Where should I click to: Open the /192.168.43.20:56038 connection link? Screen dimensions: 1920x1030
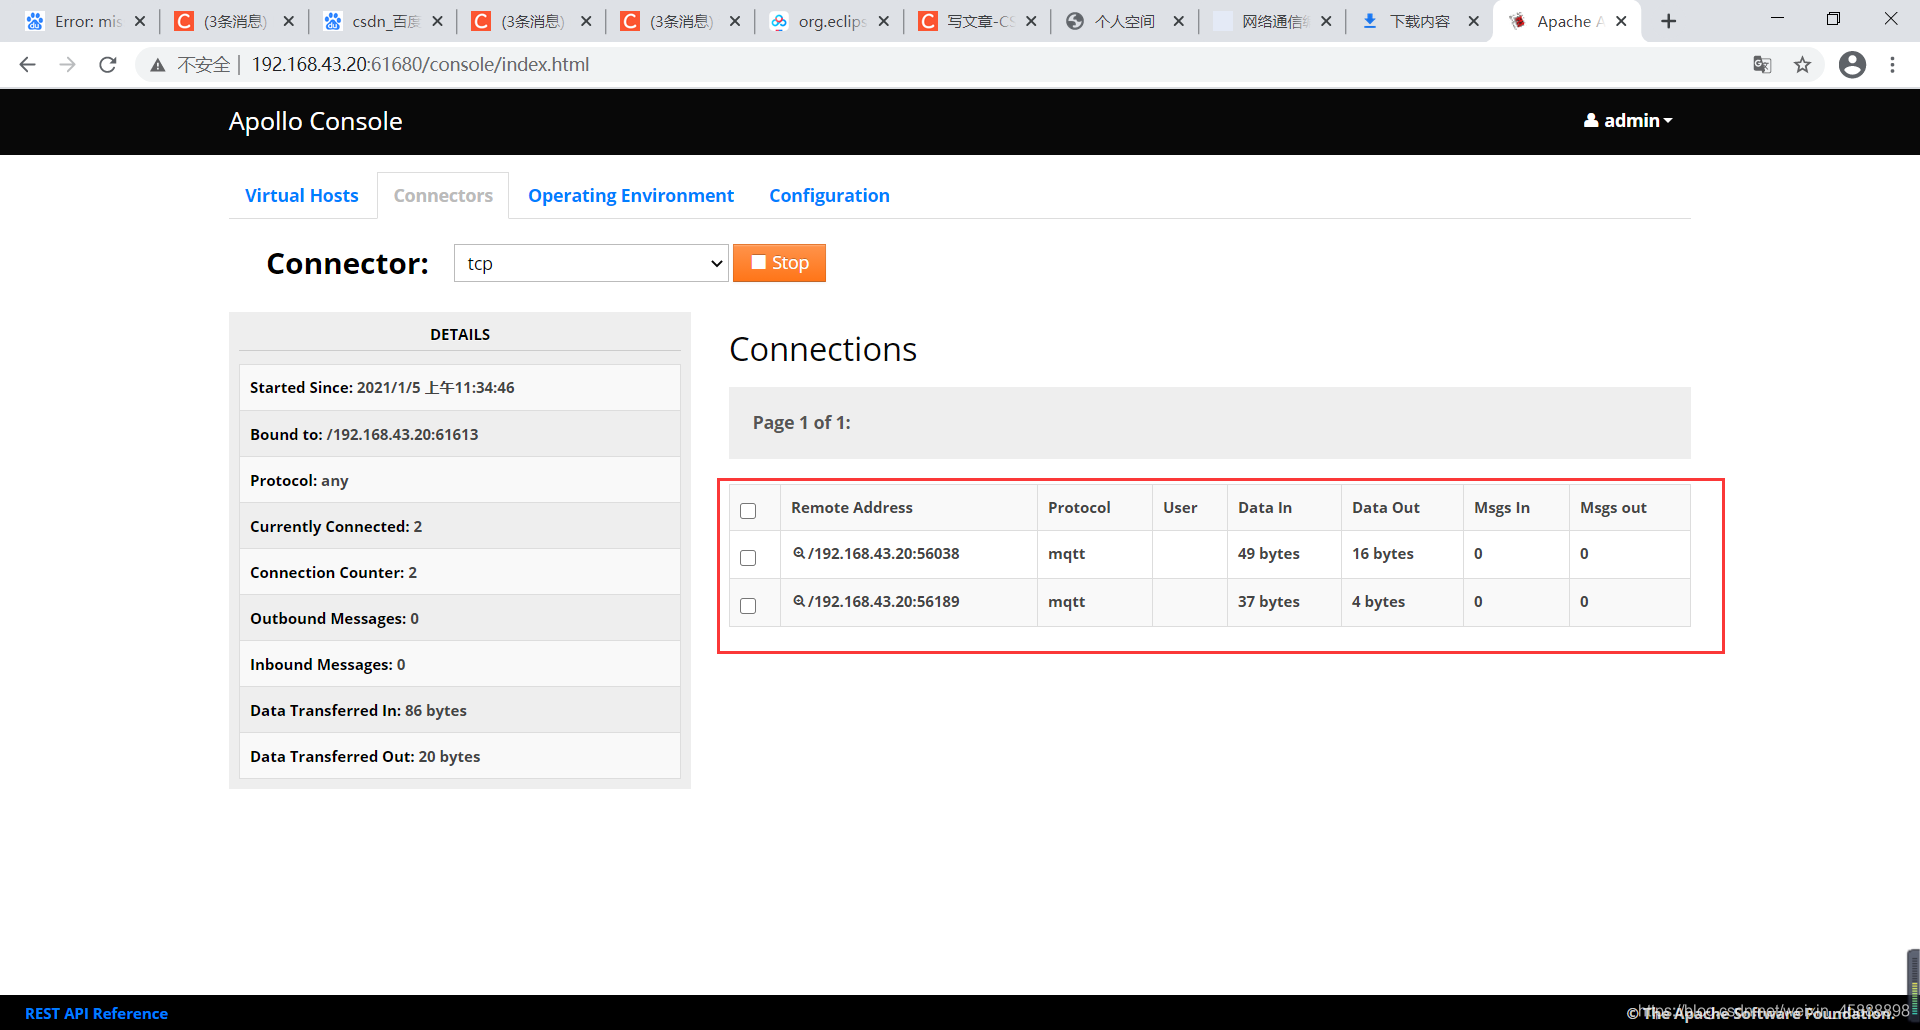883,553
